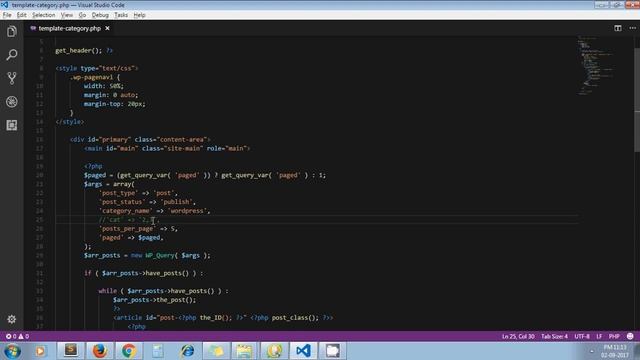The width and height of the screenshot is (640, 360).
Task: Click the 'posts_per_page' => 5 line
Action: point(138,229)
